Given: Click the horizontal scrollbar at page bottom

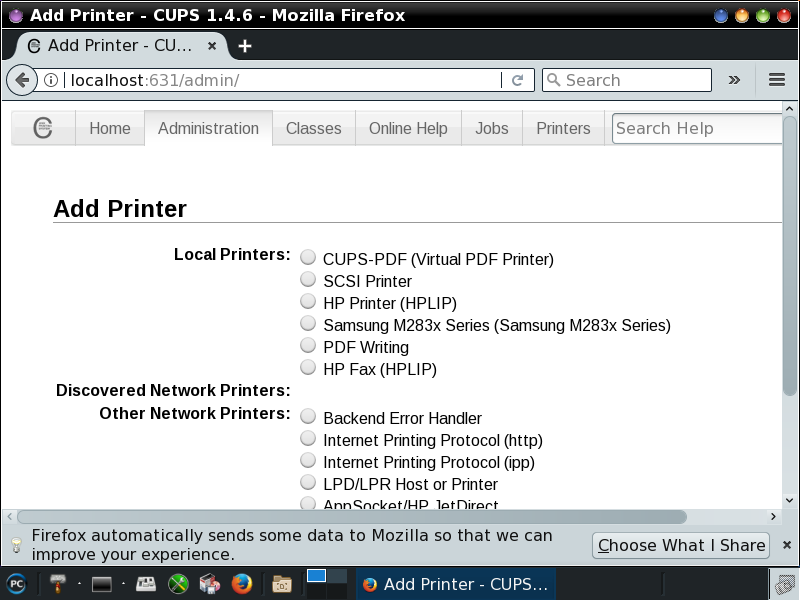Looking at the screenshot, I should pyautogui.click(x=350, y=517).
